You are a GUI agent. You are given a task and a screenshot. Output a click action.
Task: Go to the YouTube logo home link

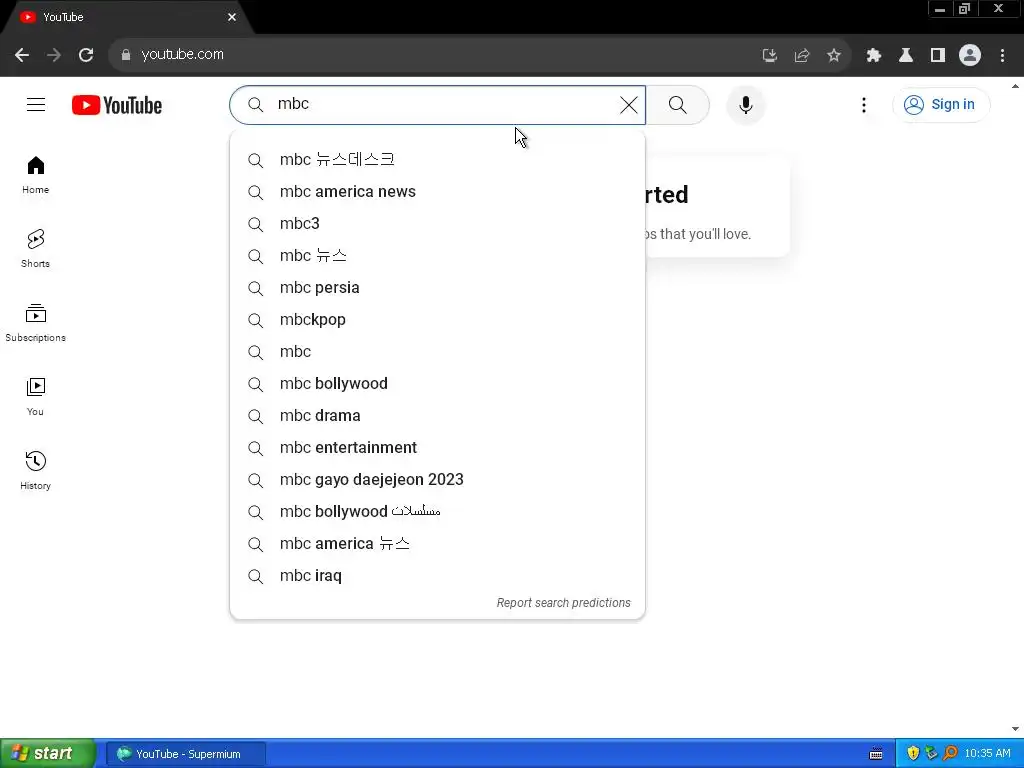117,105
